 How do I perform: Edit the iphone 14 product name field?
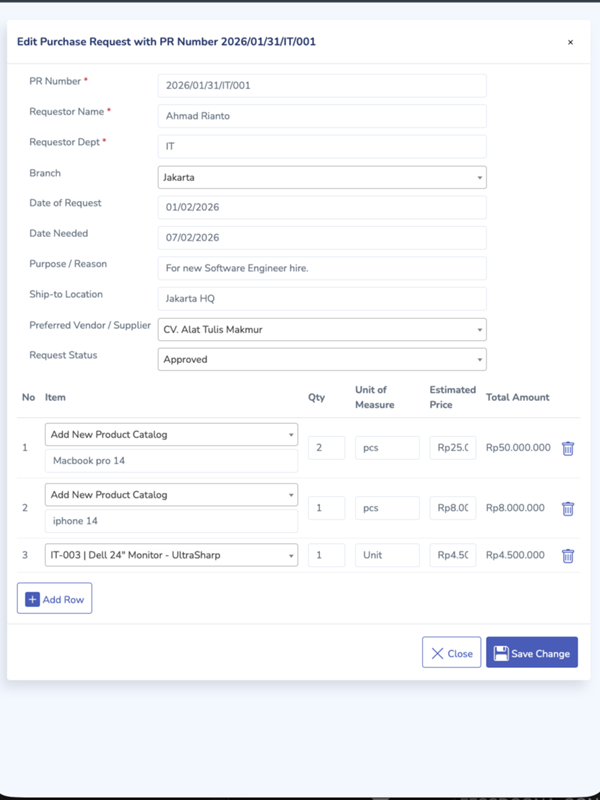coord(171,521)
